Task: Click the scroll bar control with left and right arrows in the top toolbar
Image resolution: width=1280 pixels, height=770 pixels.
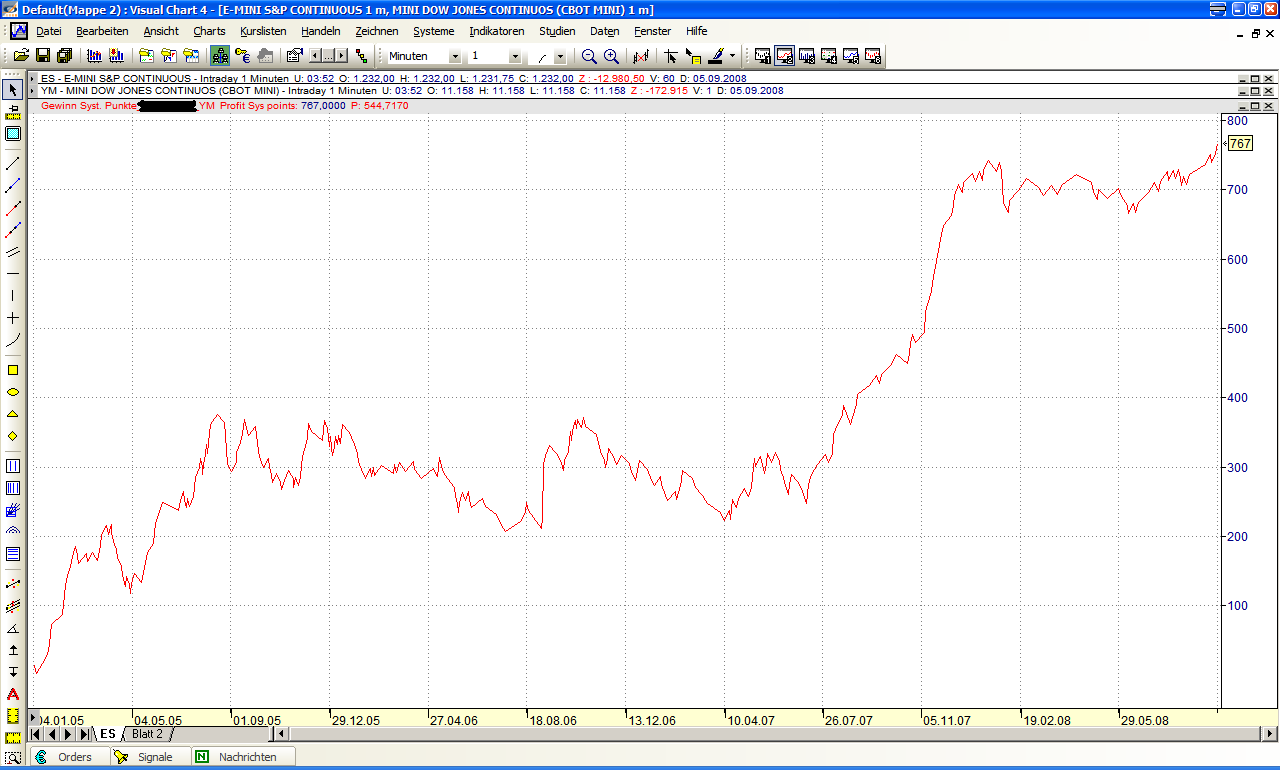Action: [328, 56]
